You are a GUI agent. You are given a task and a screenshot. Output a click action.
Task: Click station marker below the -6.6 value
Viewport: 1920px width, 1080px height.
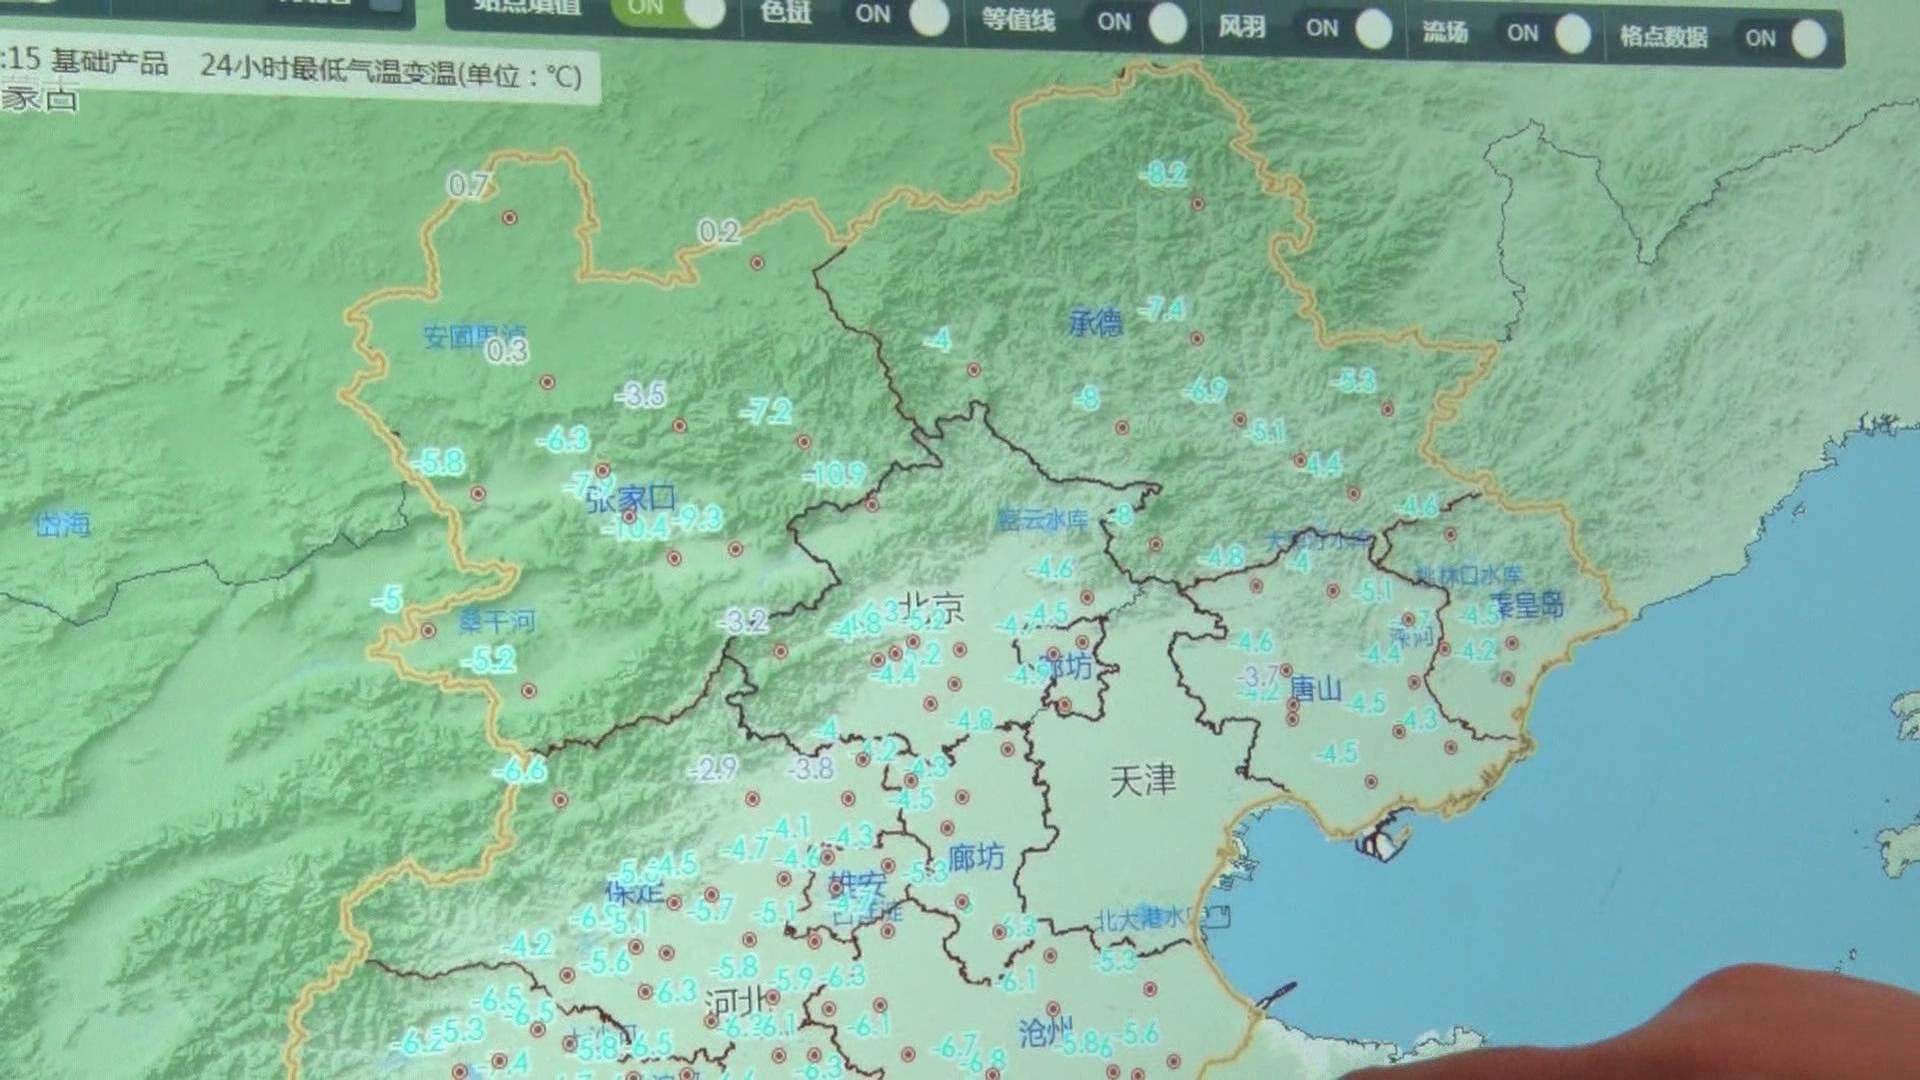coord(560,799)
